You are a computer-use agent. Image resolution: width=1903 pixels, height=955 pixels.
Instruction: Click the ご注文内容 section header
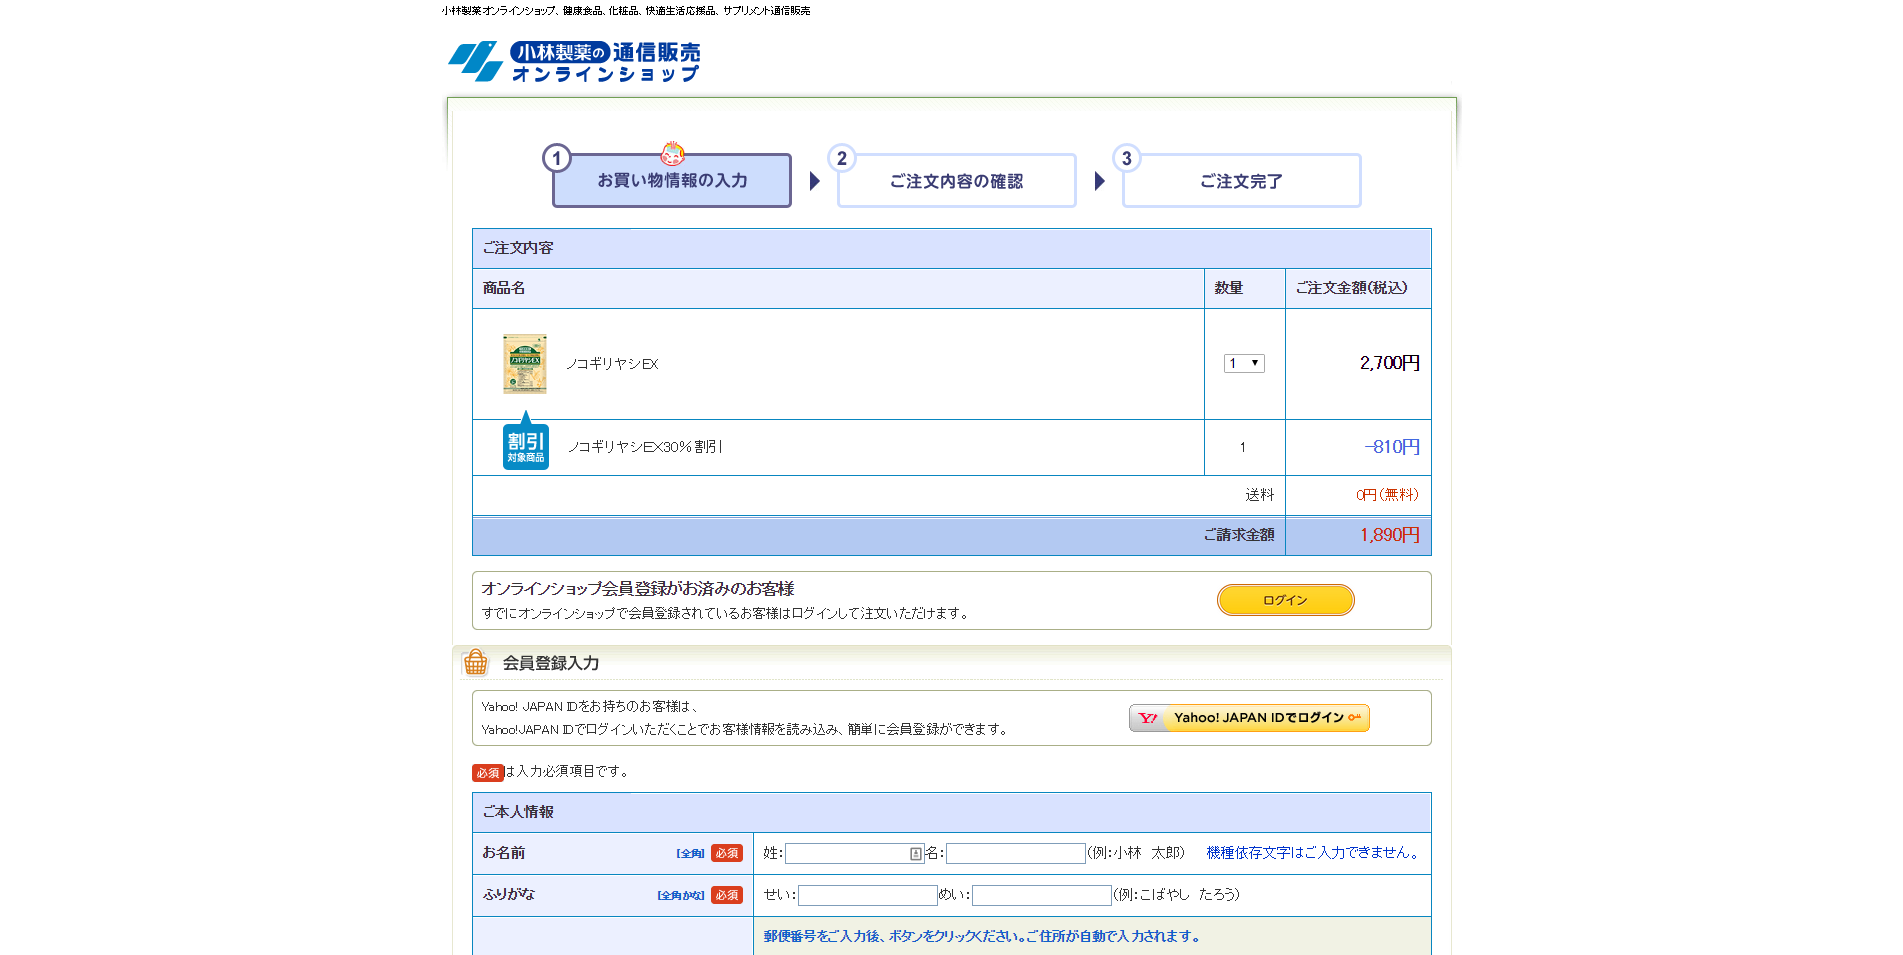pyautogui.click(x=952, y=248)
